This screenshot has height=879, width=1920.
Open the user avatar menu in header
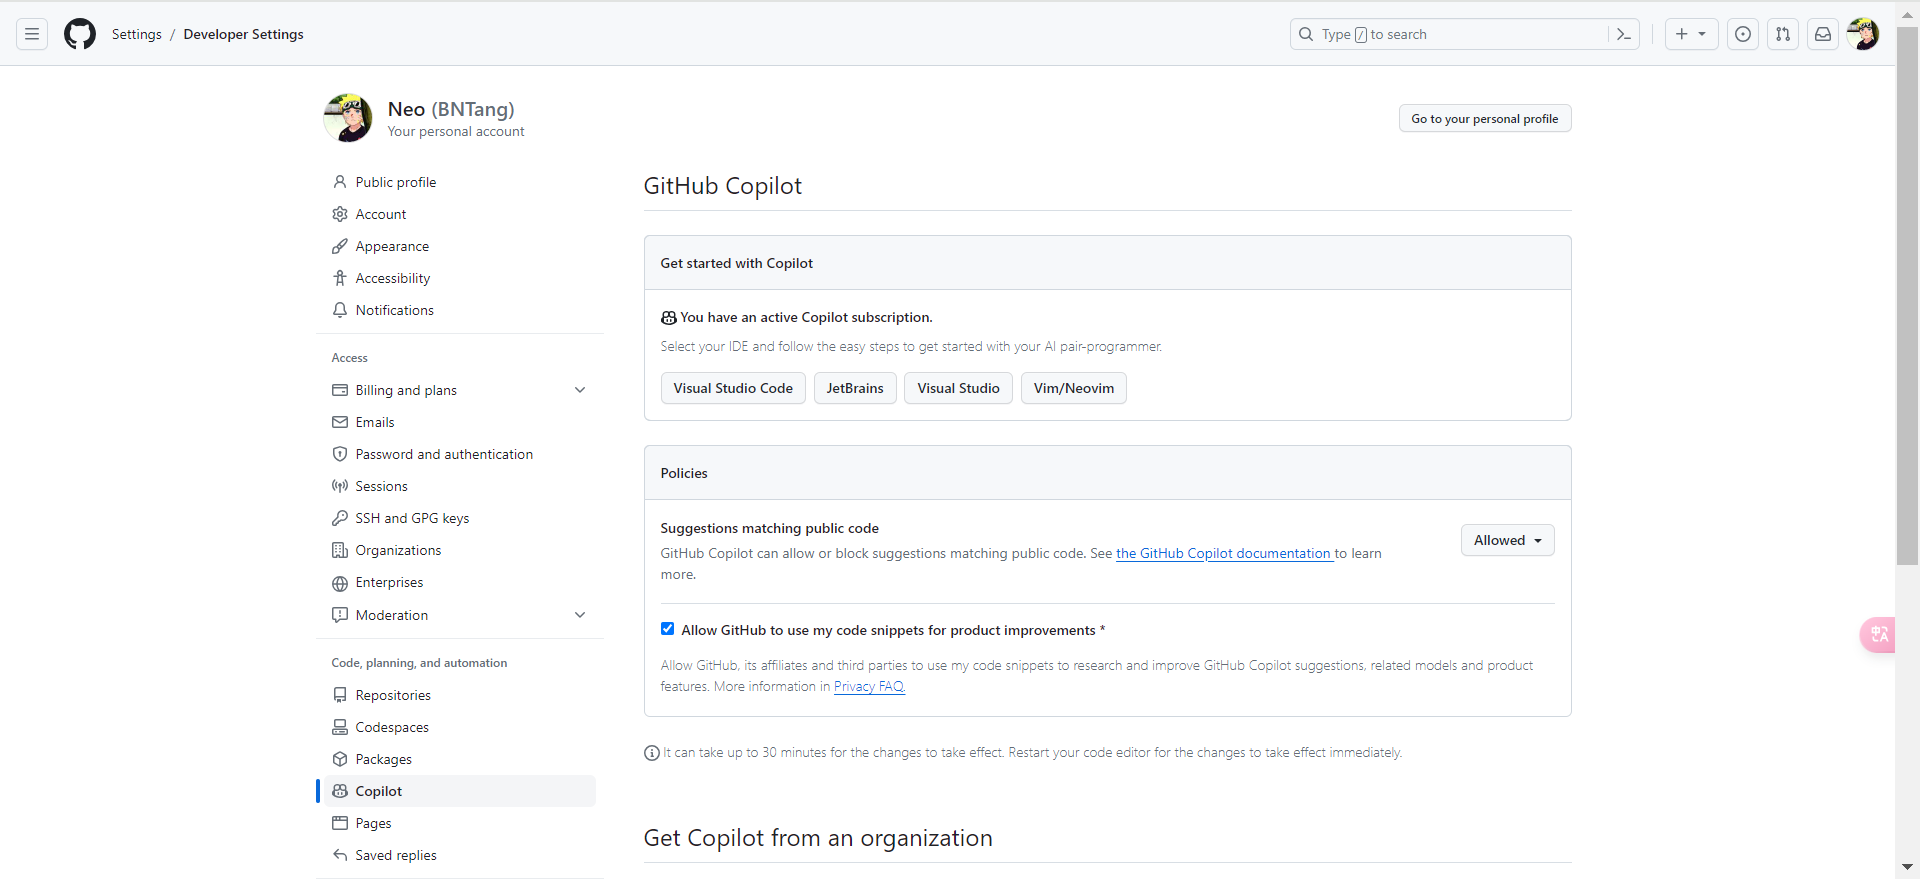click(x=1863, y=34)
